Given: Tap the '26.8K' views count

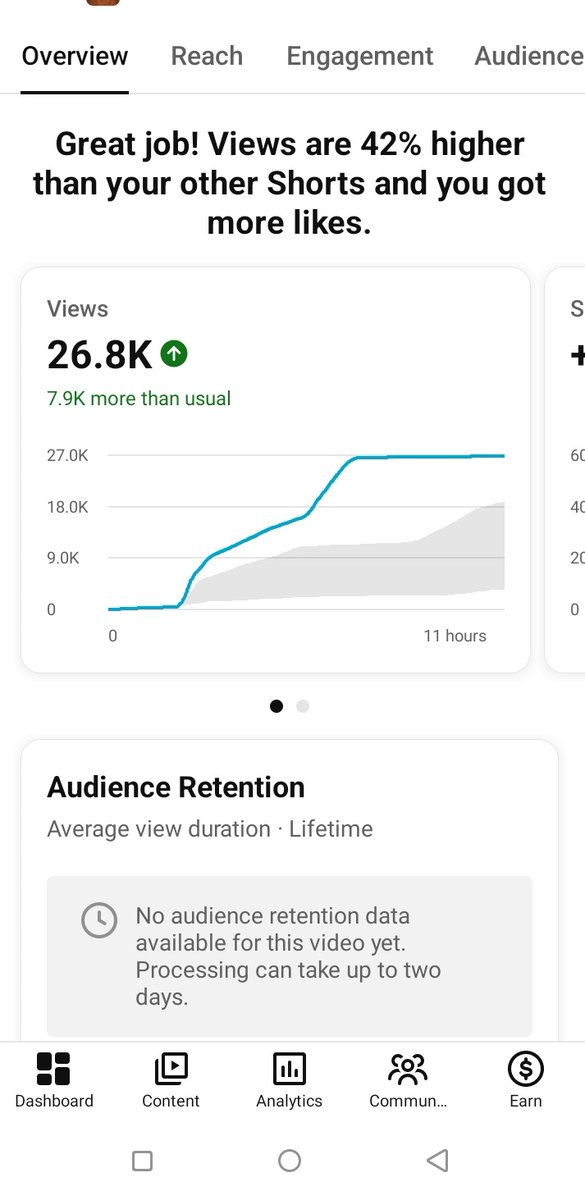Looking at the screenshot, I should coord(100,354).
